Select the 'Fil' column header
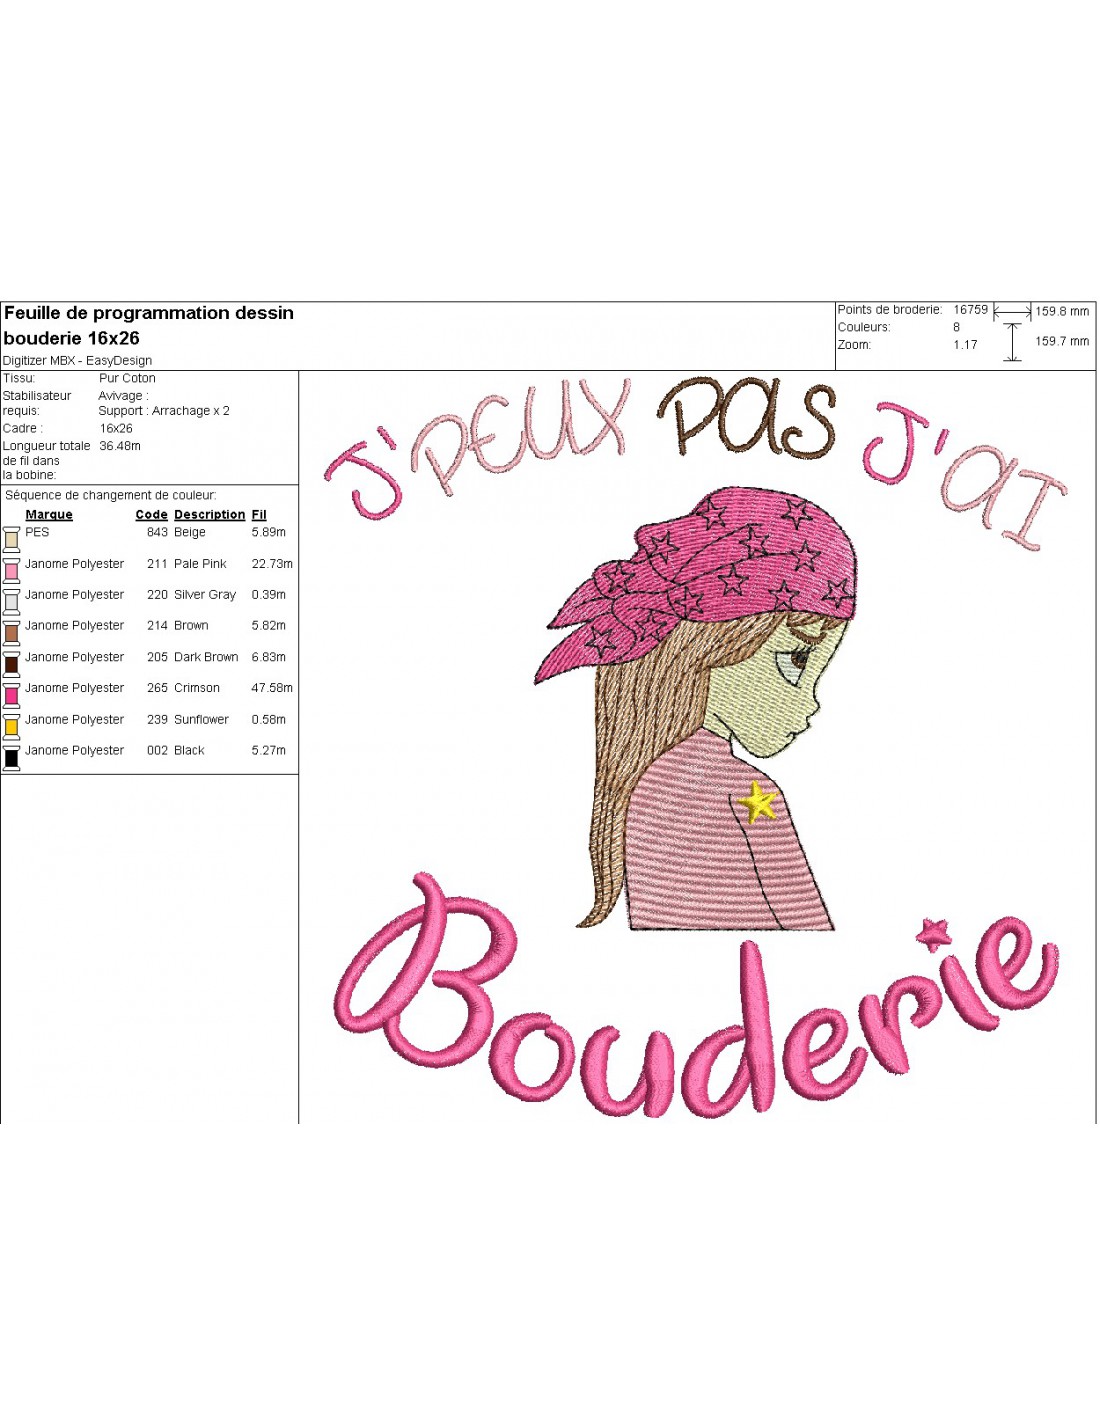Viewport: 1100px width, 1422px height. [259, 515]
